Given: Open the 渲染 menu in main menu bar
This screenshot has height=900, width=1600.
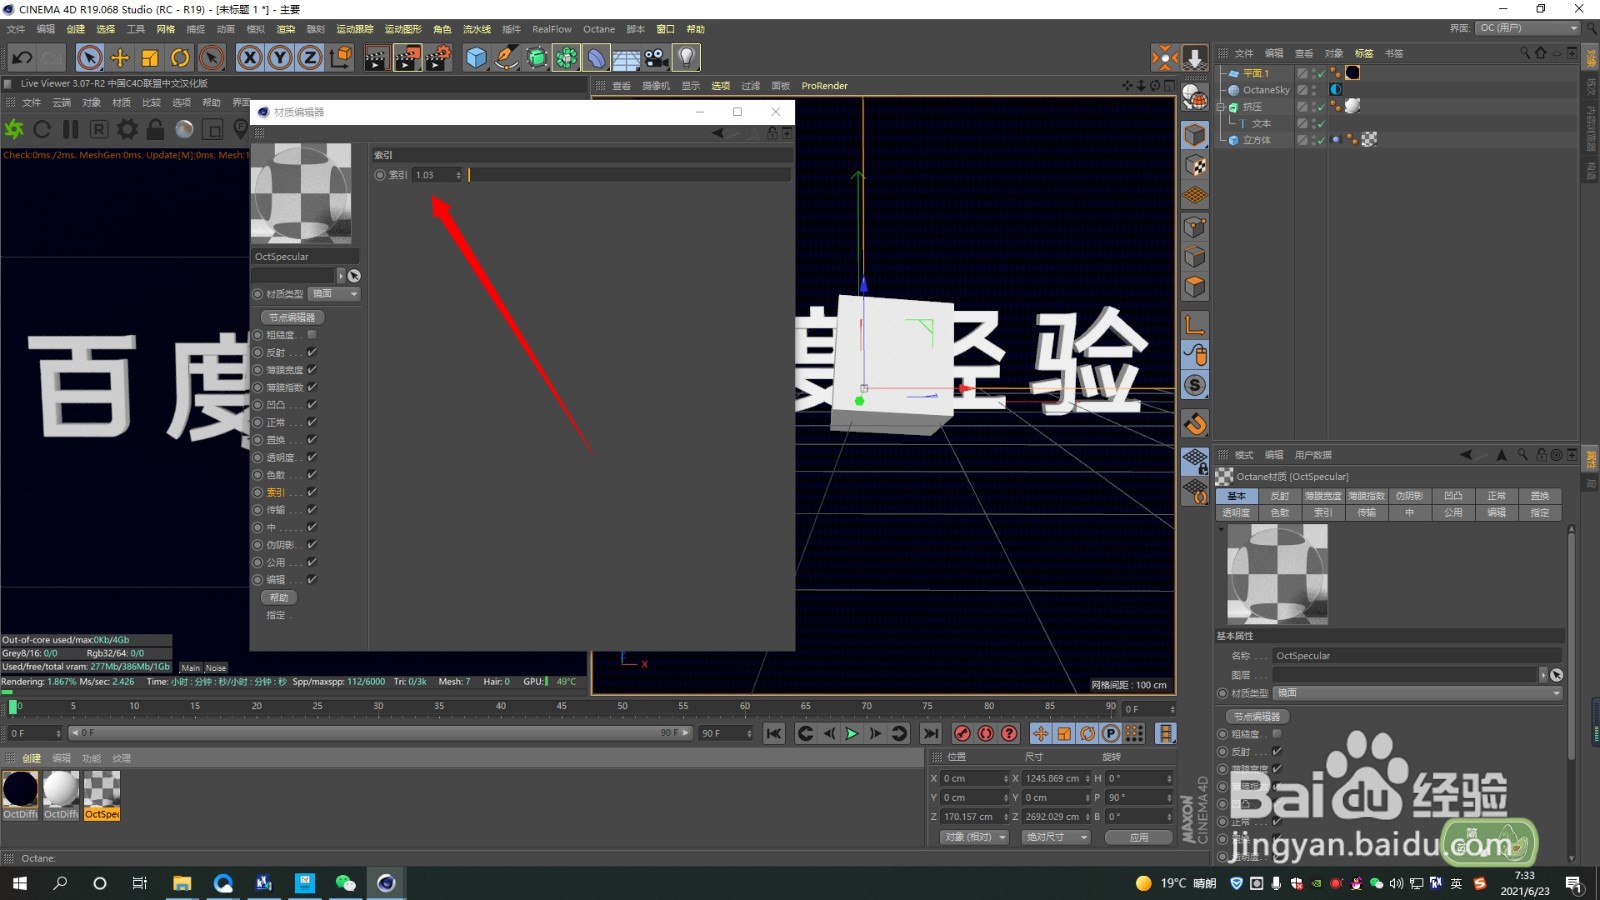Looking at the screenshot, I should click(x=285, y=29).
